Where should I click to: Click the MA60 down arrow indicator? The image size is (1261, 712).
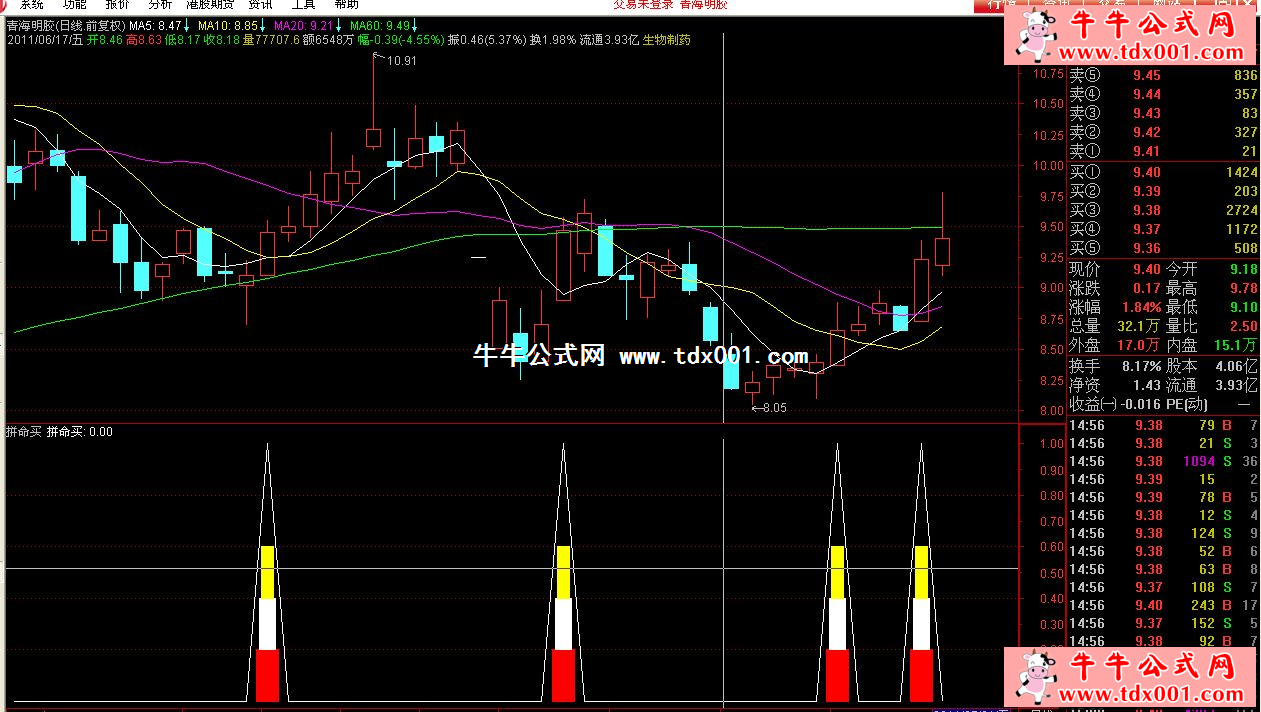point(414,25)
